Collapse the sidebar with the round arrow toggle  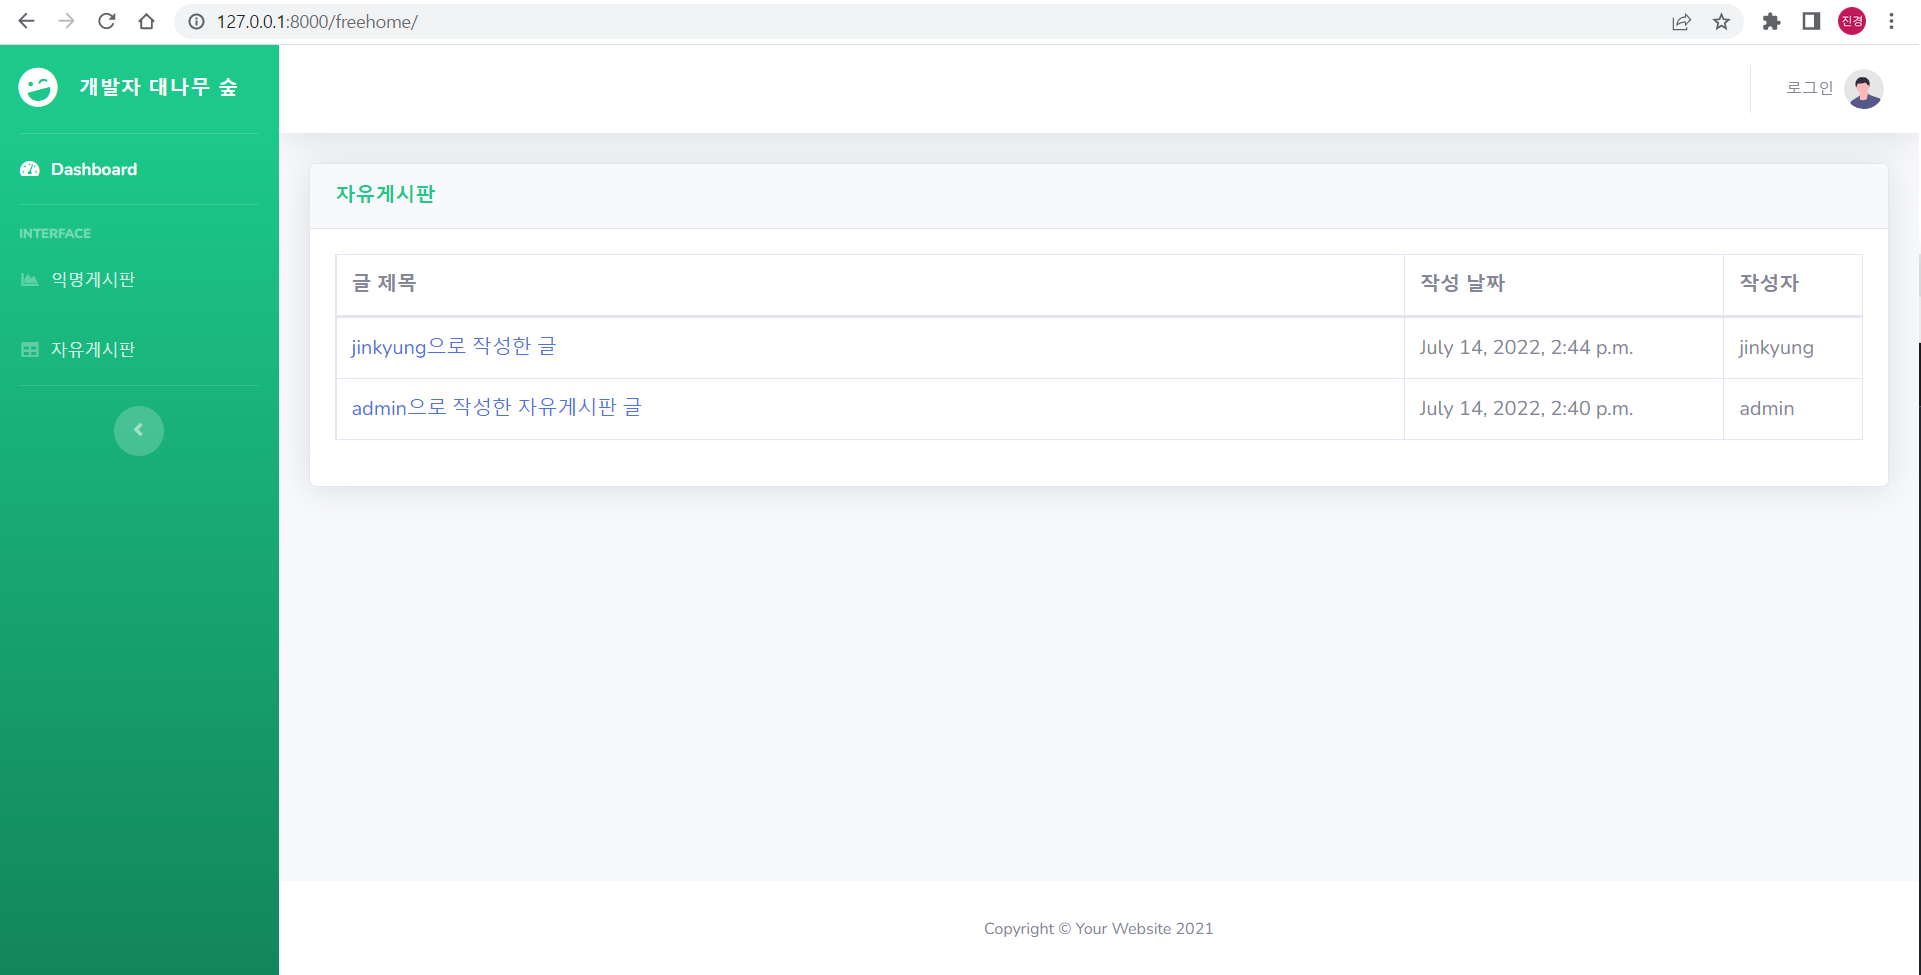point(139,430)
